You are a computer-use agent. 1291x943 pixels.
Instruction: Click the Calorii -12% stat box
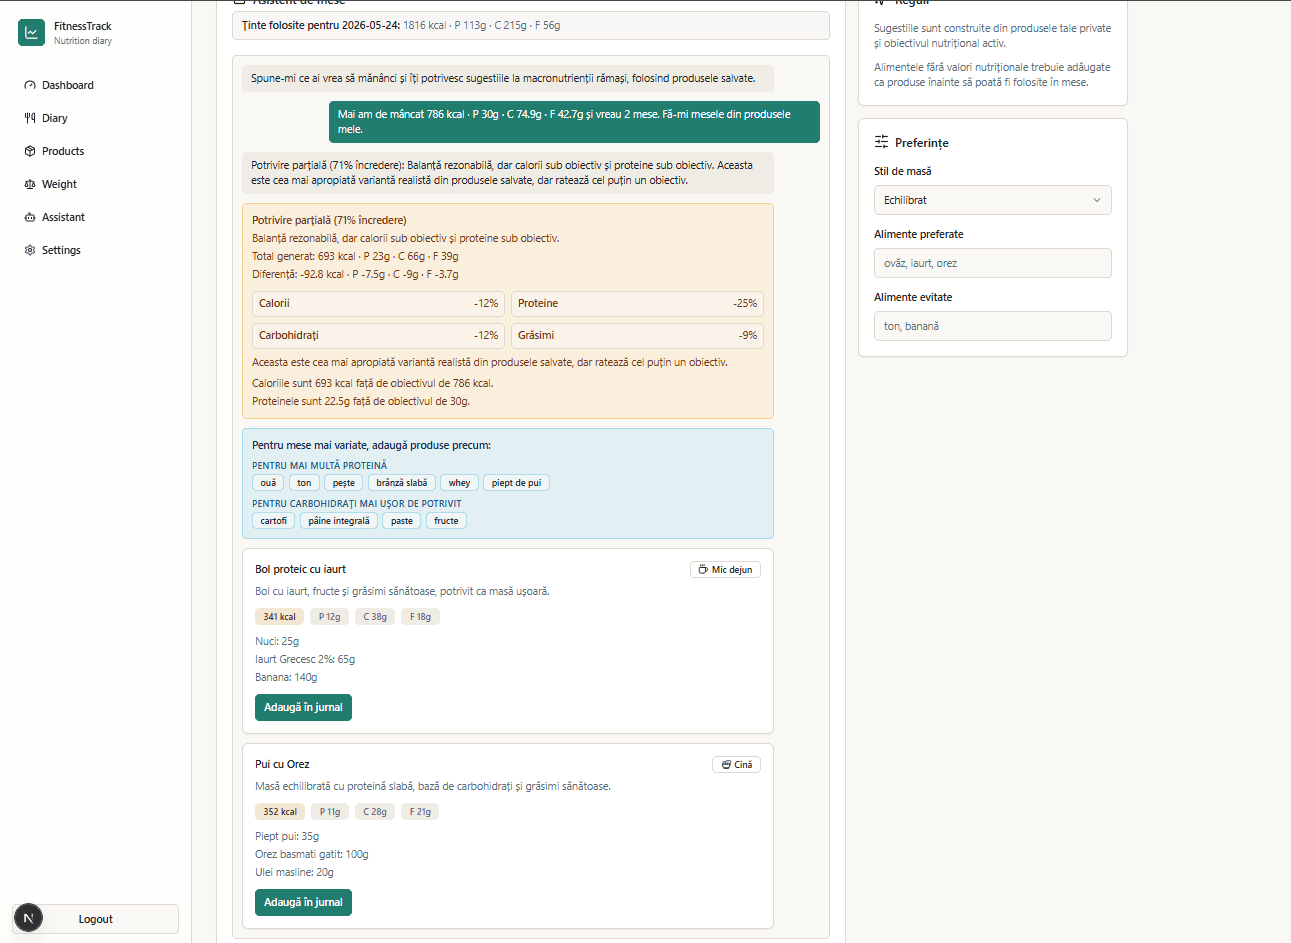coord(378,304)
